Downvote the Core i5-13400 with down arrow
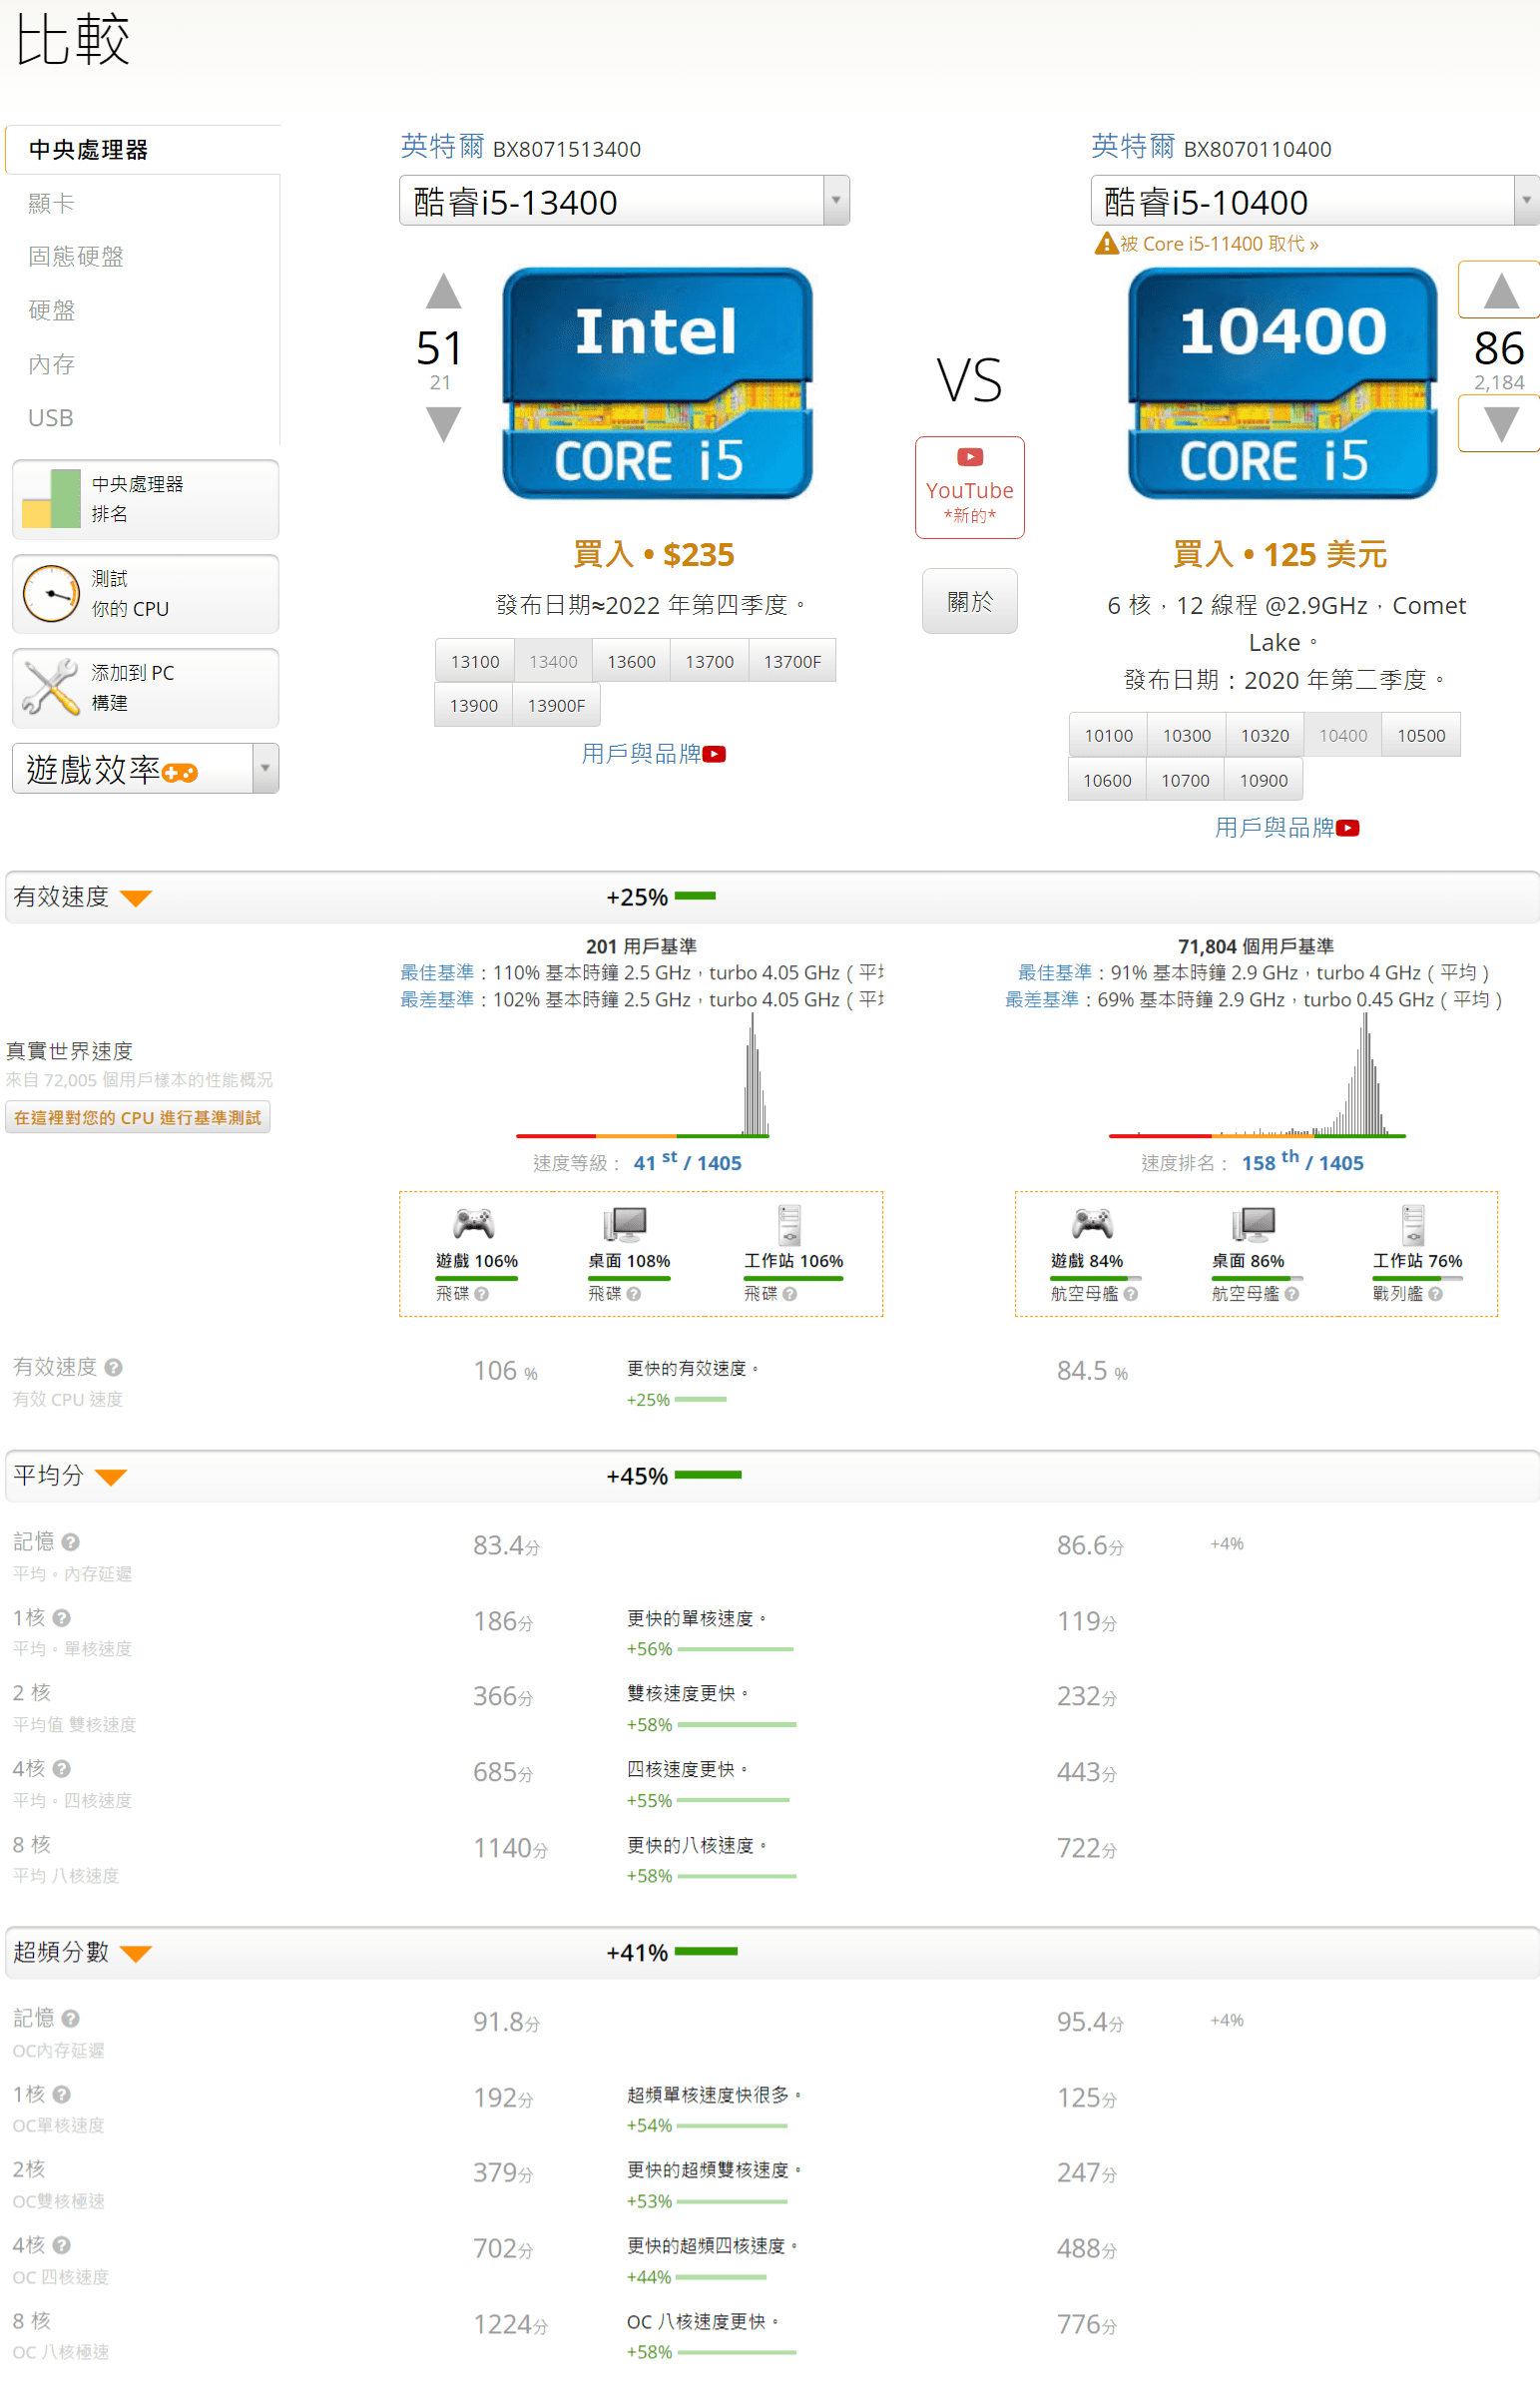Screen dimensions: 1540x2401 (443, 424)
